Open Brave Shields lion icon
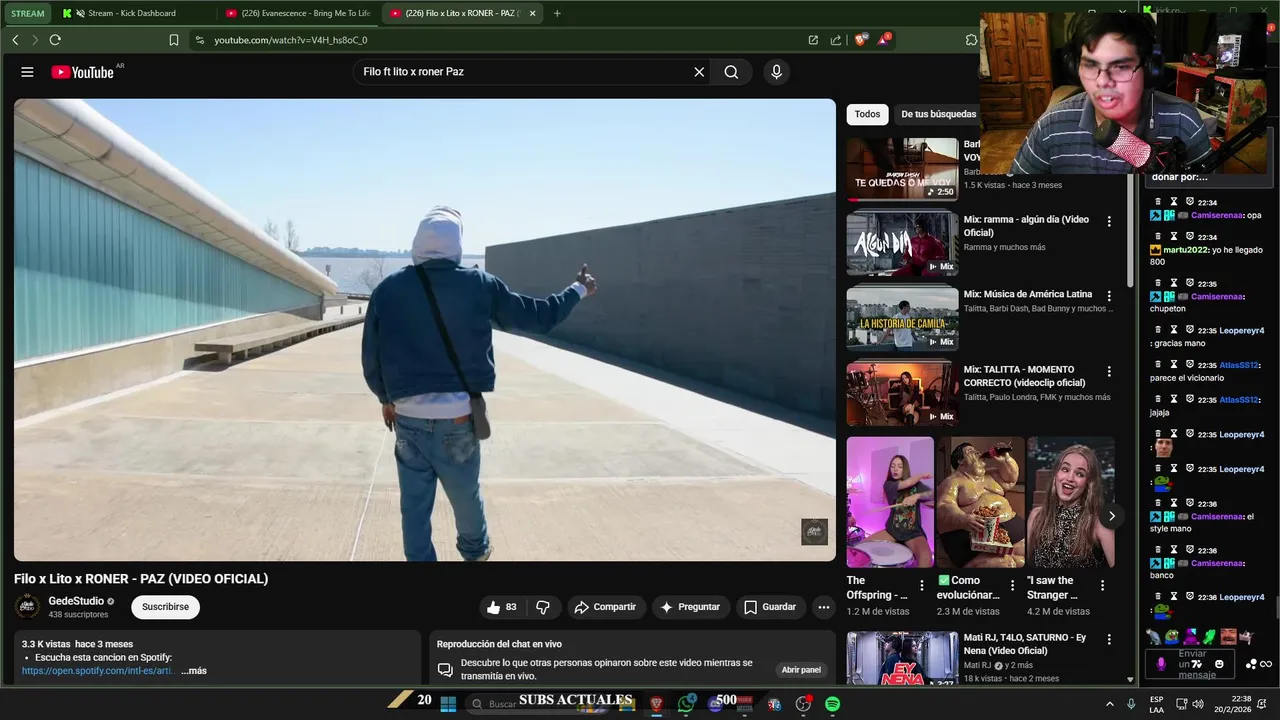The width and height of the screenshot is (1280, 720). (x=861, y=40)
